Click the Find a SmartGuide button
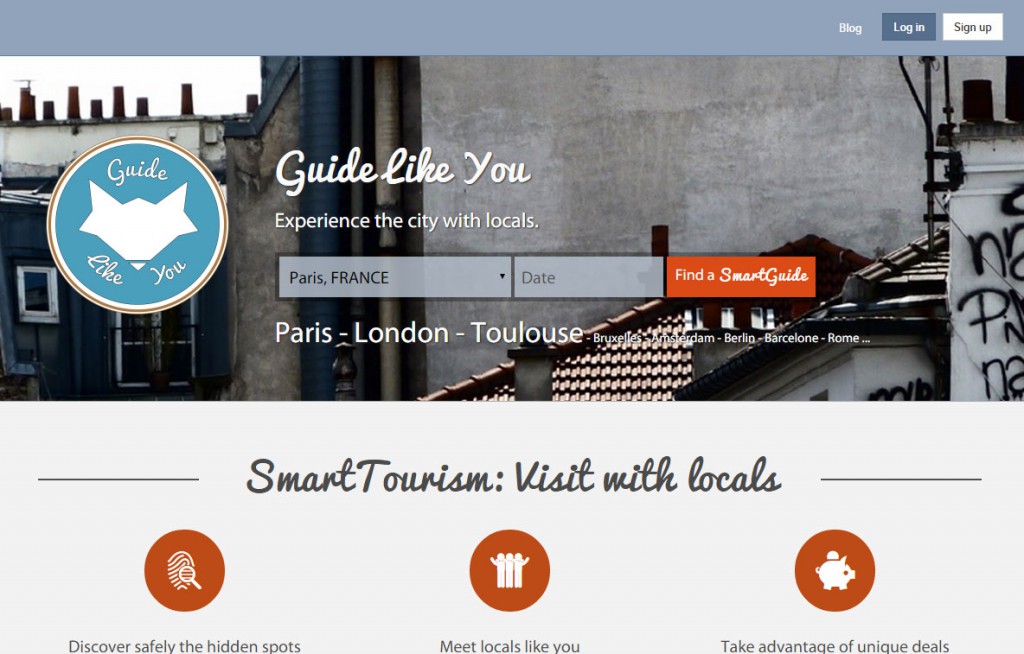Image resolution: width=1024 pixels, height=654 pixels. 741,276
